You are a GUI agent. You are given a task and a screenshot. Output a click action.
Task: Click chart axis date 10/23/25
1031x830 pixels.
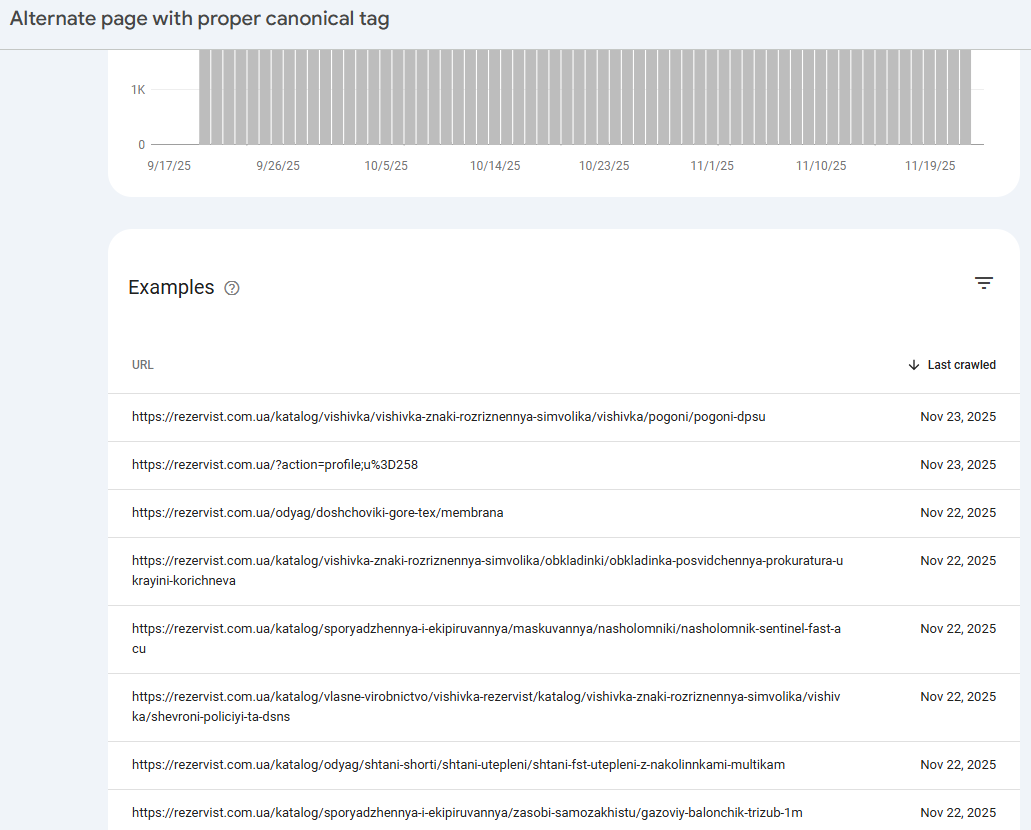604,166
